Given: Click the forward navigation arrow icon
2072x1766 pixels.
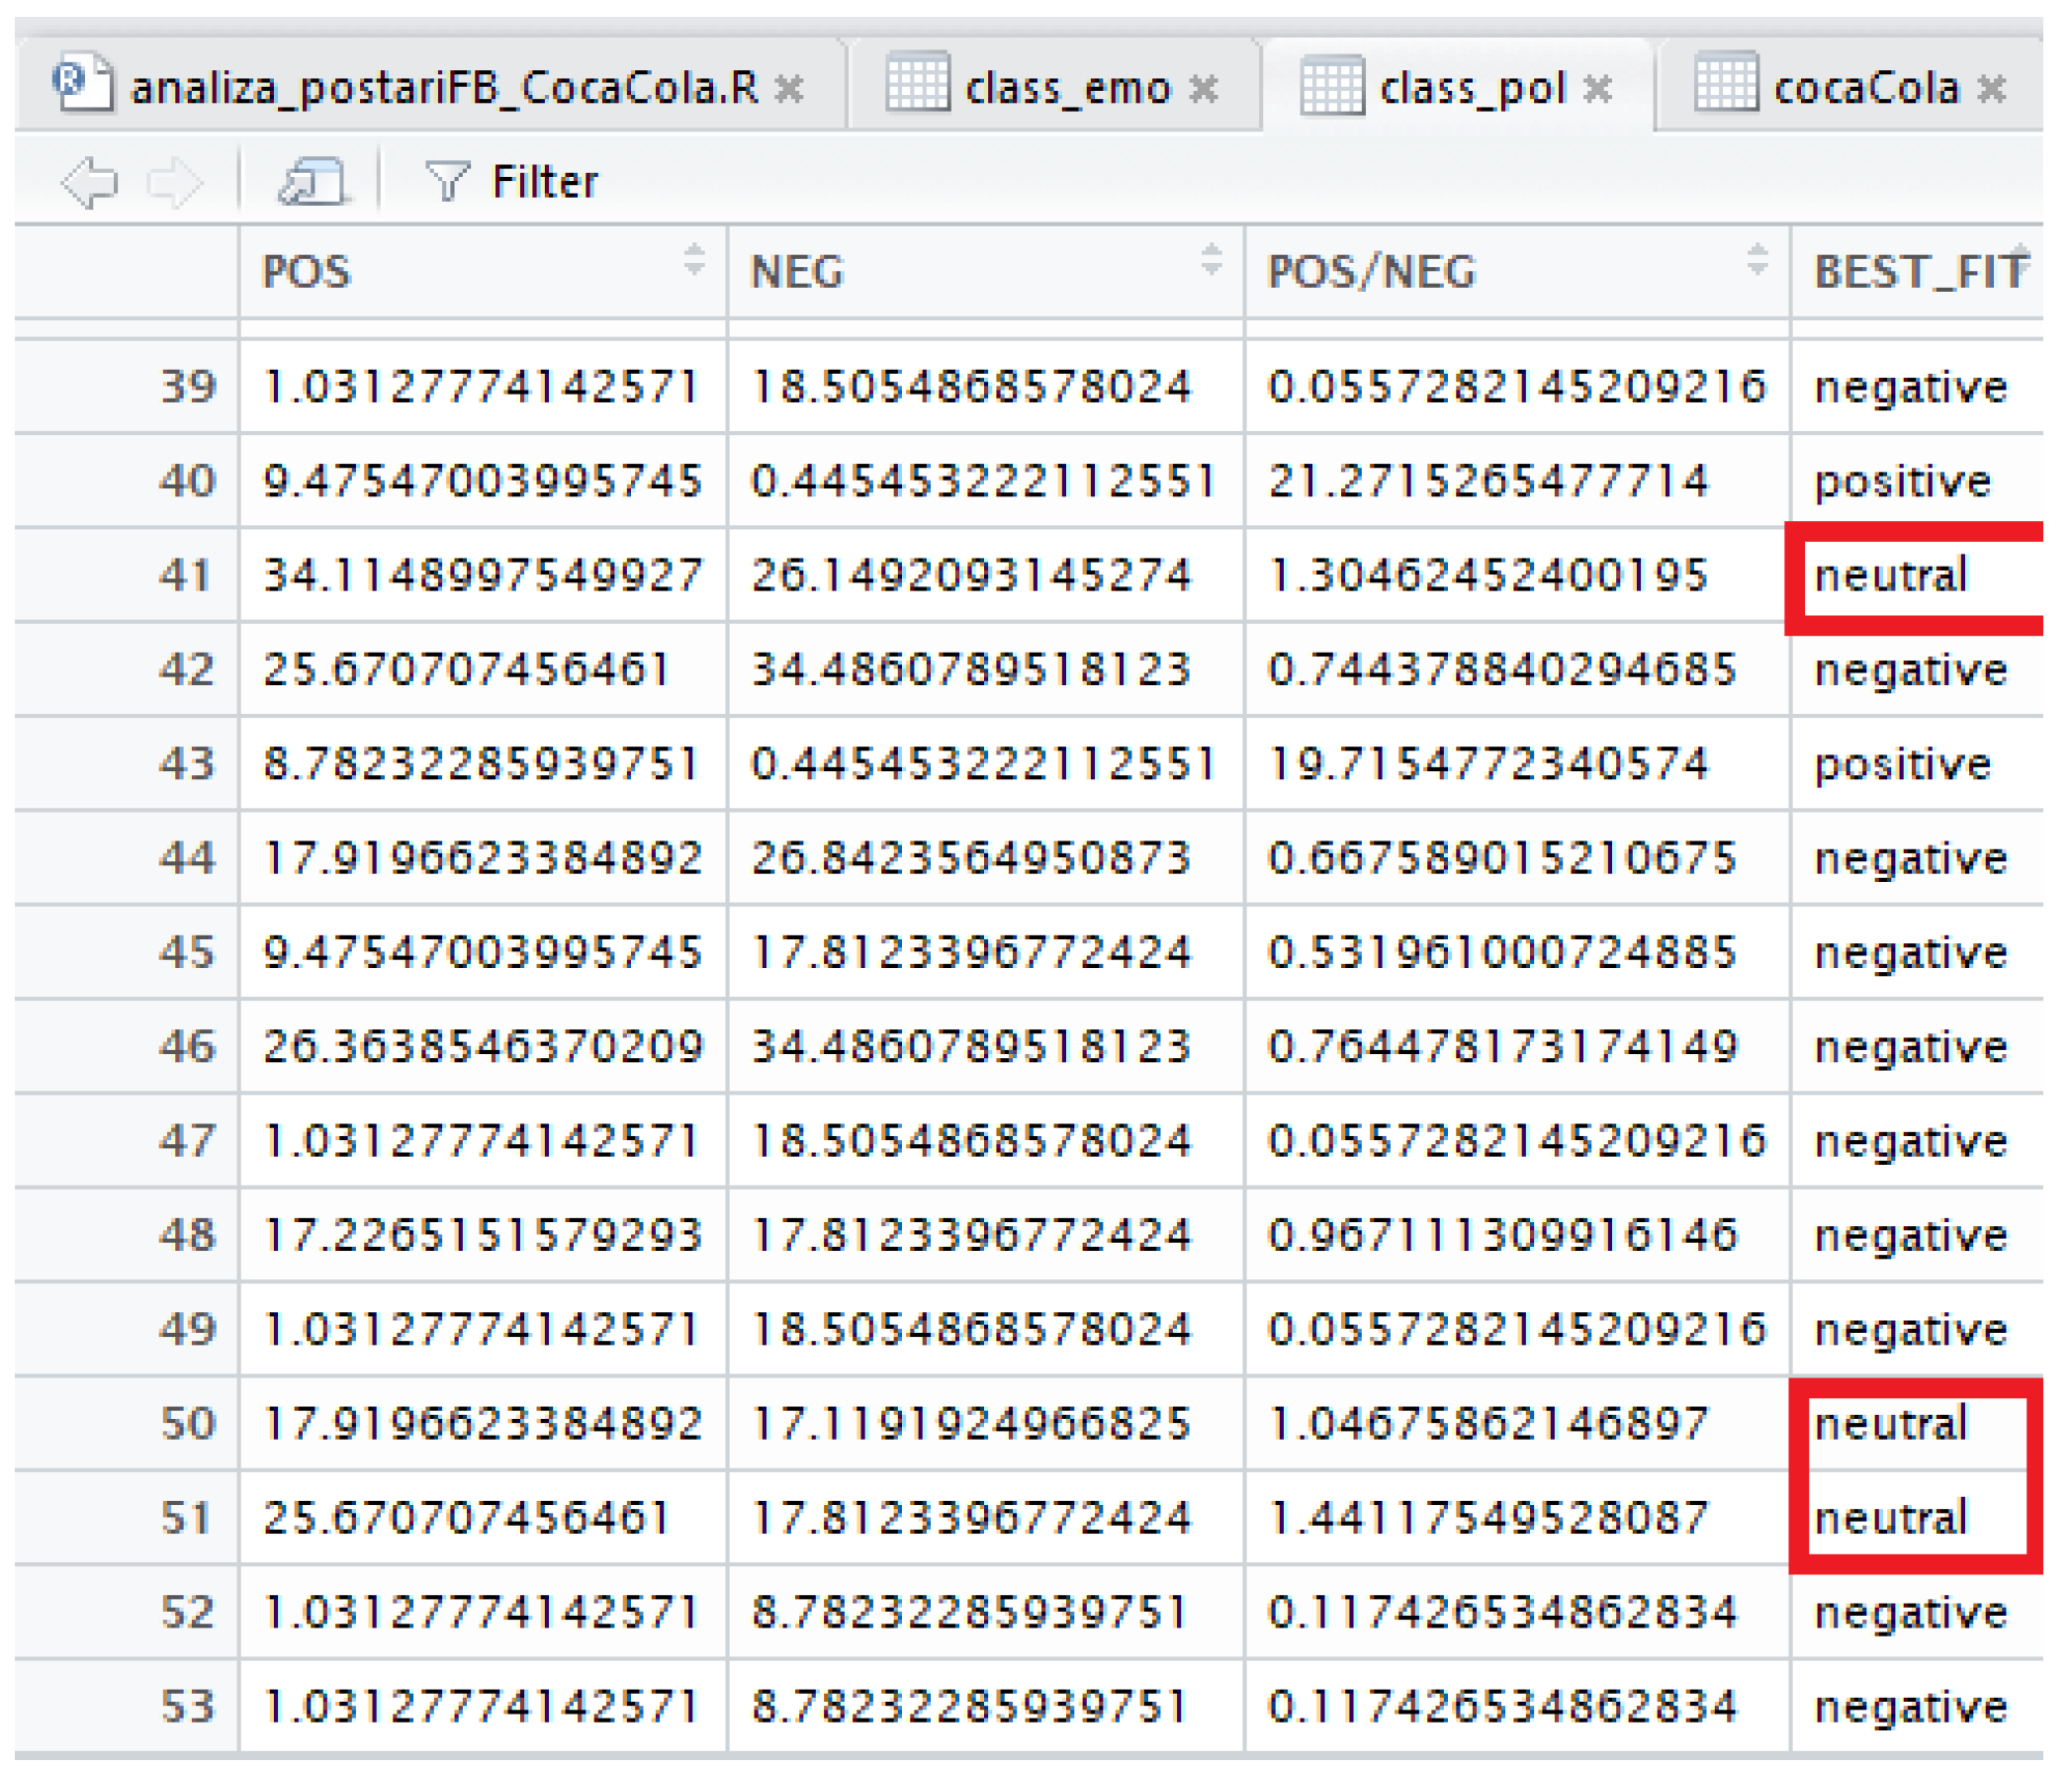Looking at the screenshot, I should [176, 182].
